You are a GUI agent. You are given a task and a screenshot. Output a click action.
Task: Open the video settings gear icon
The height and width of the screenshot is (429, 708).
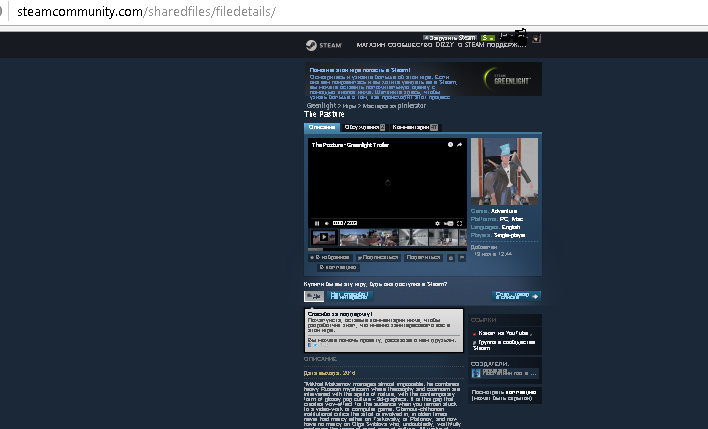tap(437, 223)
